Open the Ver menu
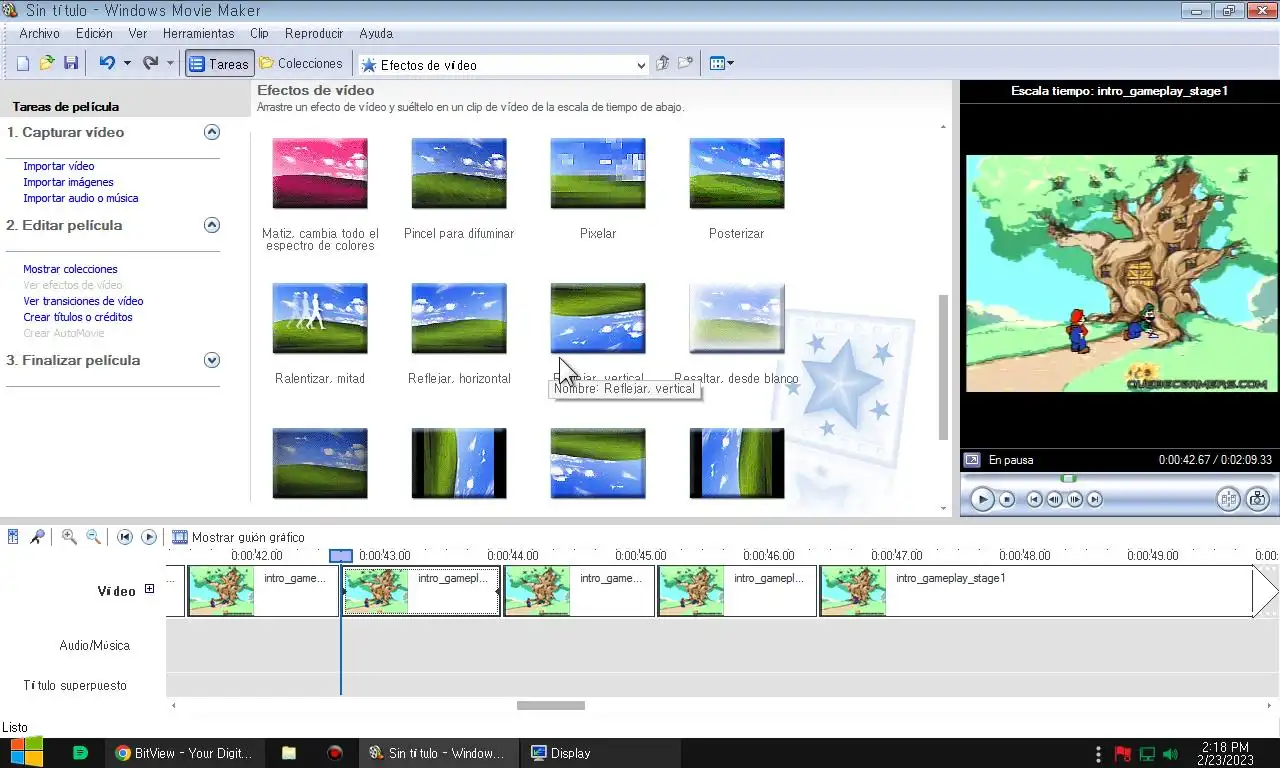The image size is (1280, 768). click(x=137, y=33)
